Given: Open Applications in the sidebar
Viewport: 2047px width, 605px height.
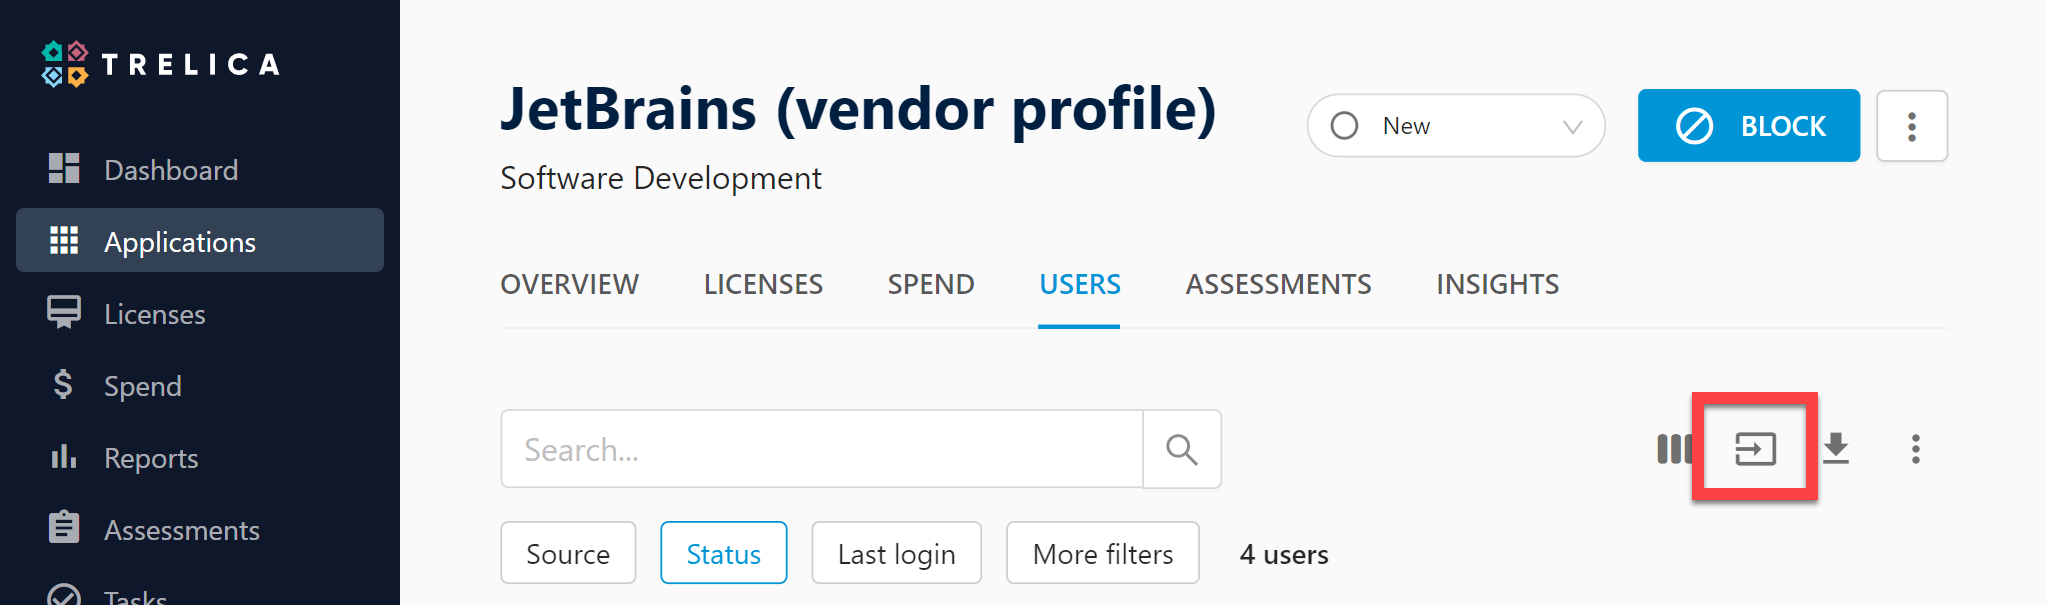Looking at the screenshot, I should point(200,241).
